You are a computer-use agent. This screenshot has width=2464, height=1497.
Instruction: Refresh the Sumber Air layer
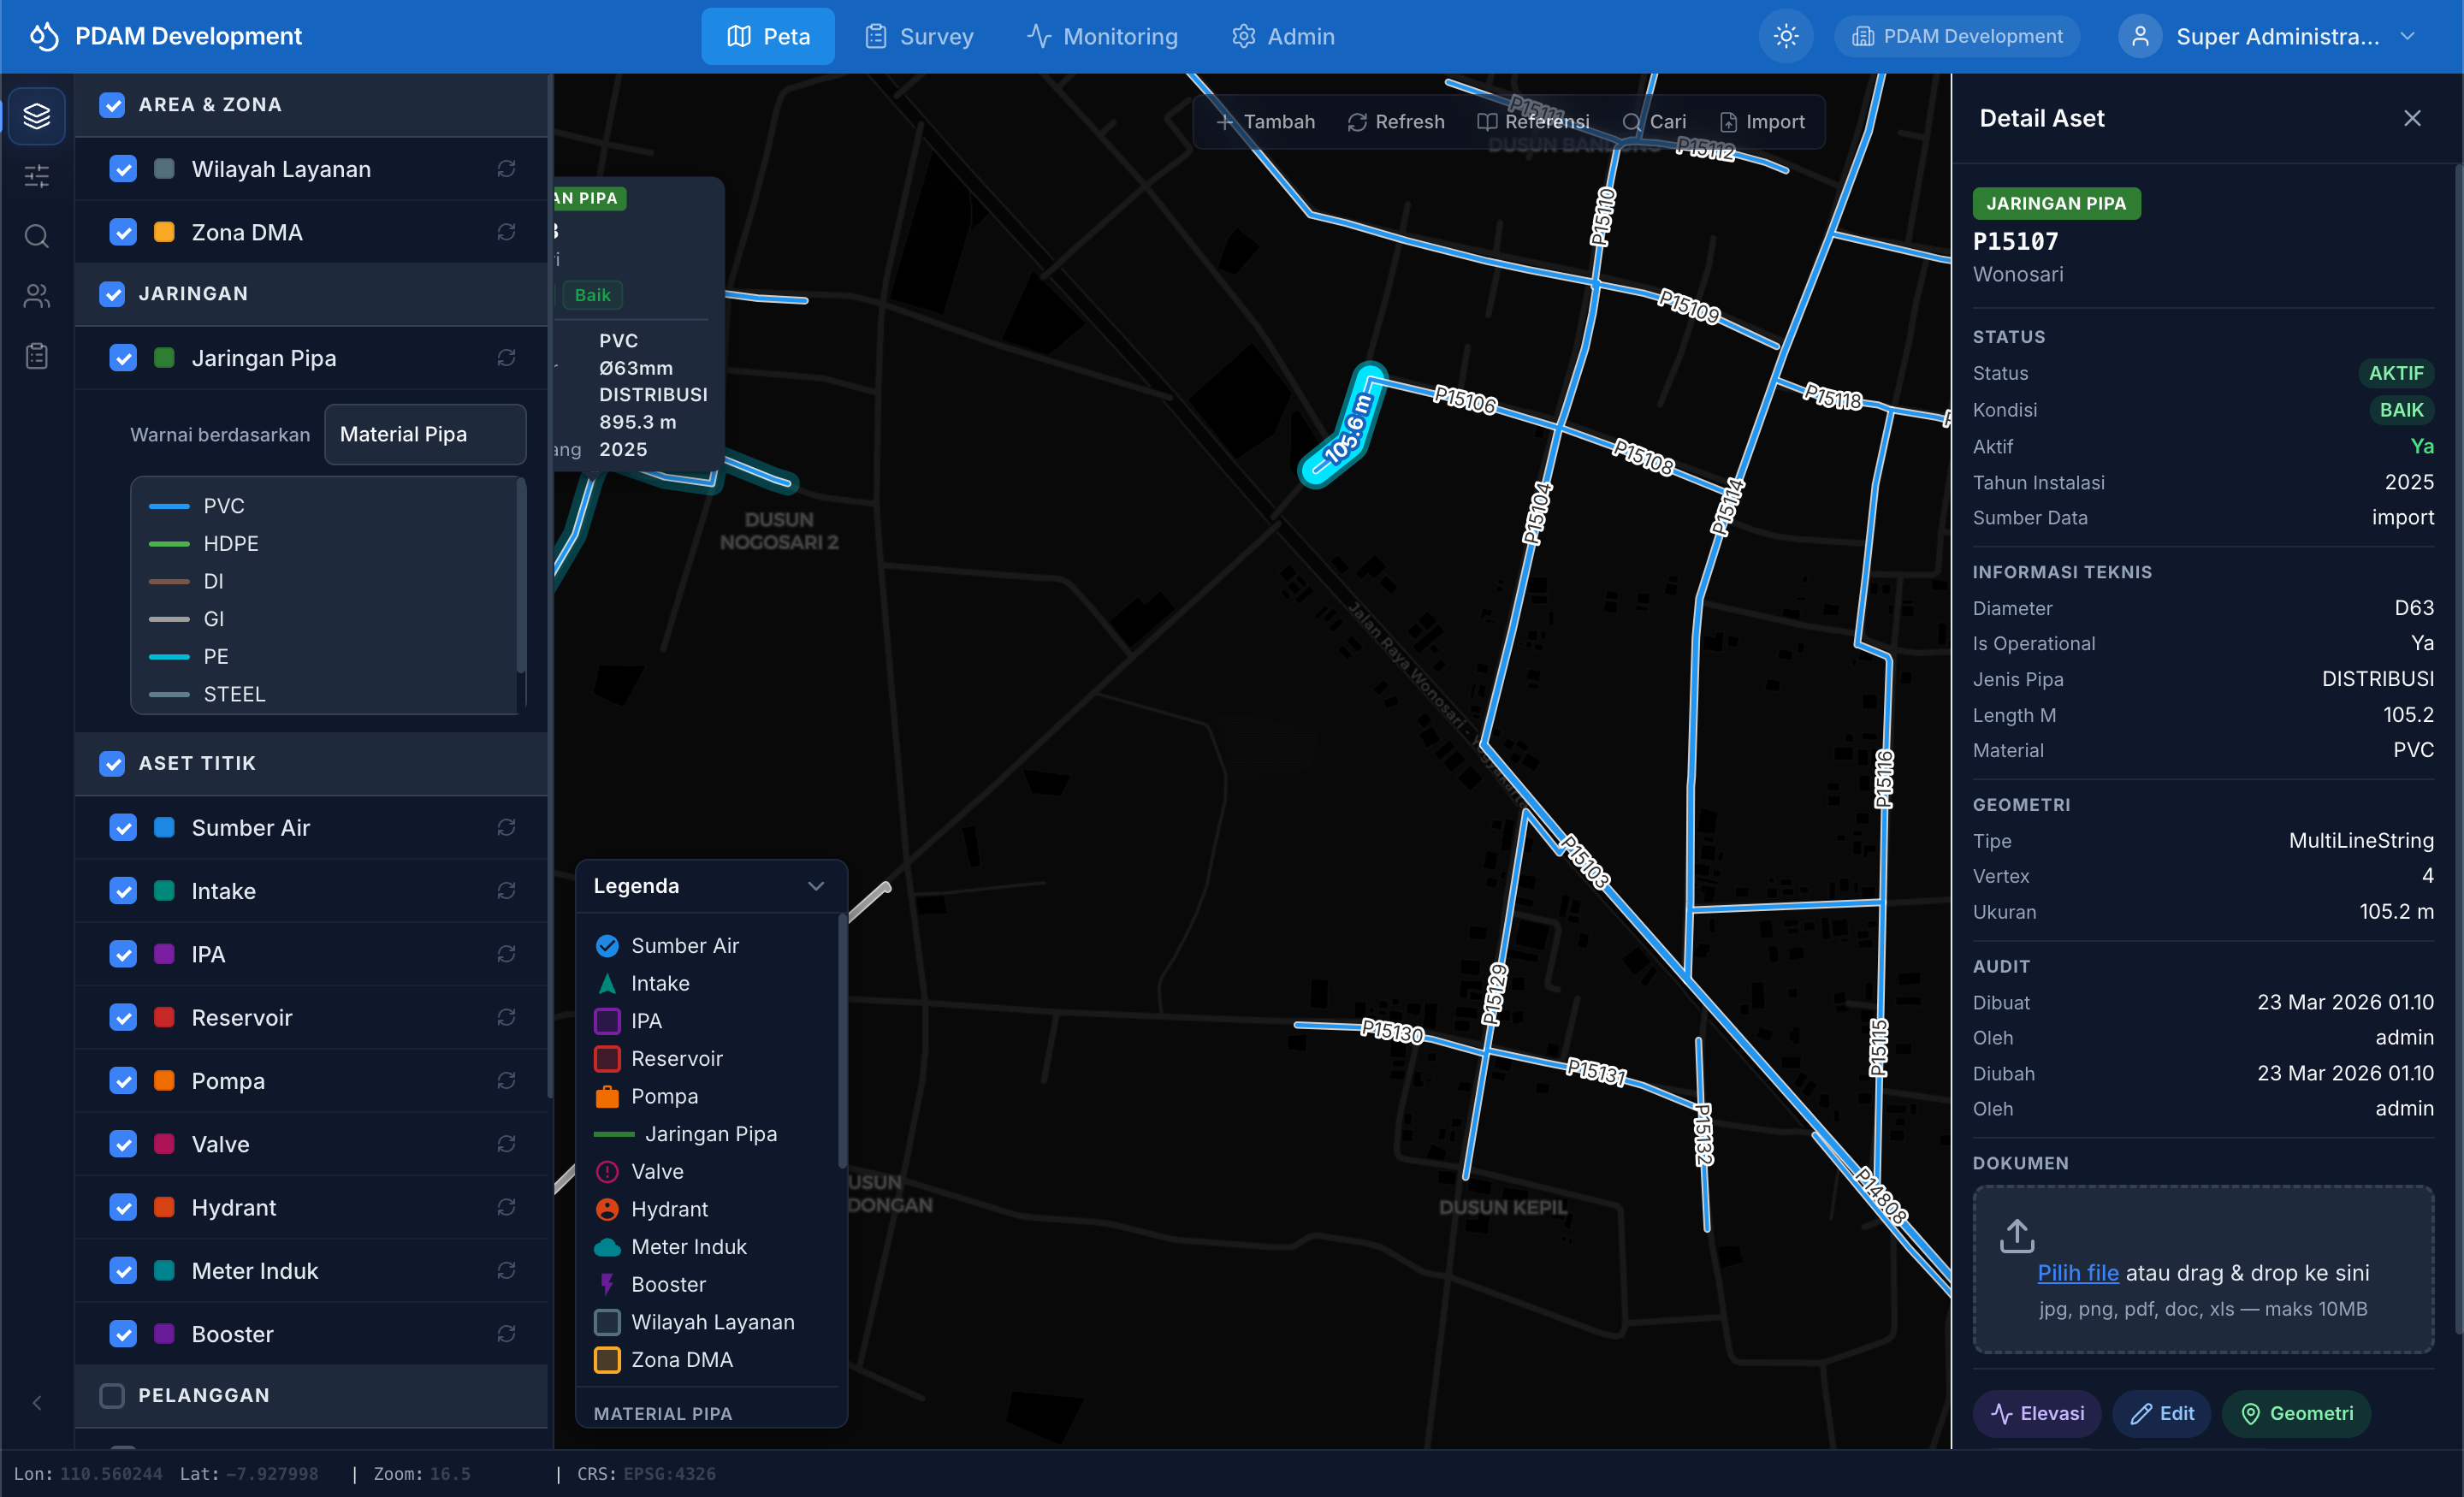click(506, 827)
